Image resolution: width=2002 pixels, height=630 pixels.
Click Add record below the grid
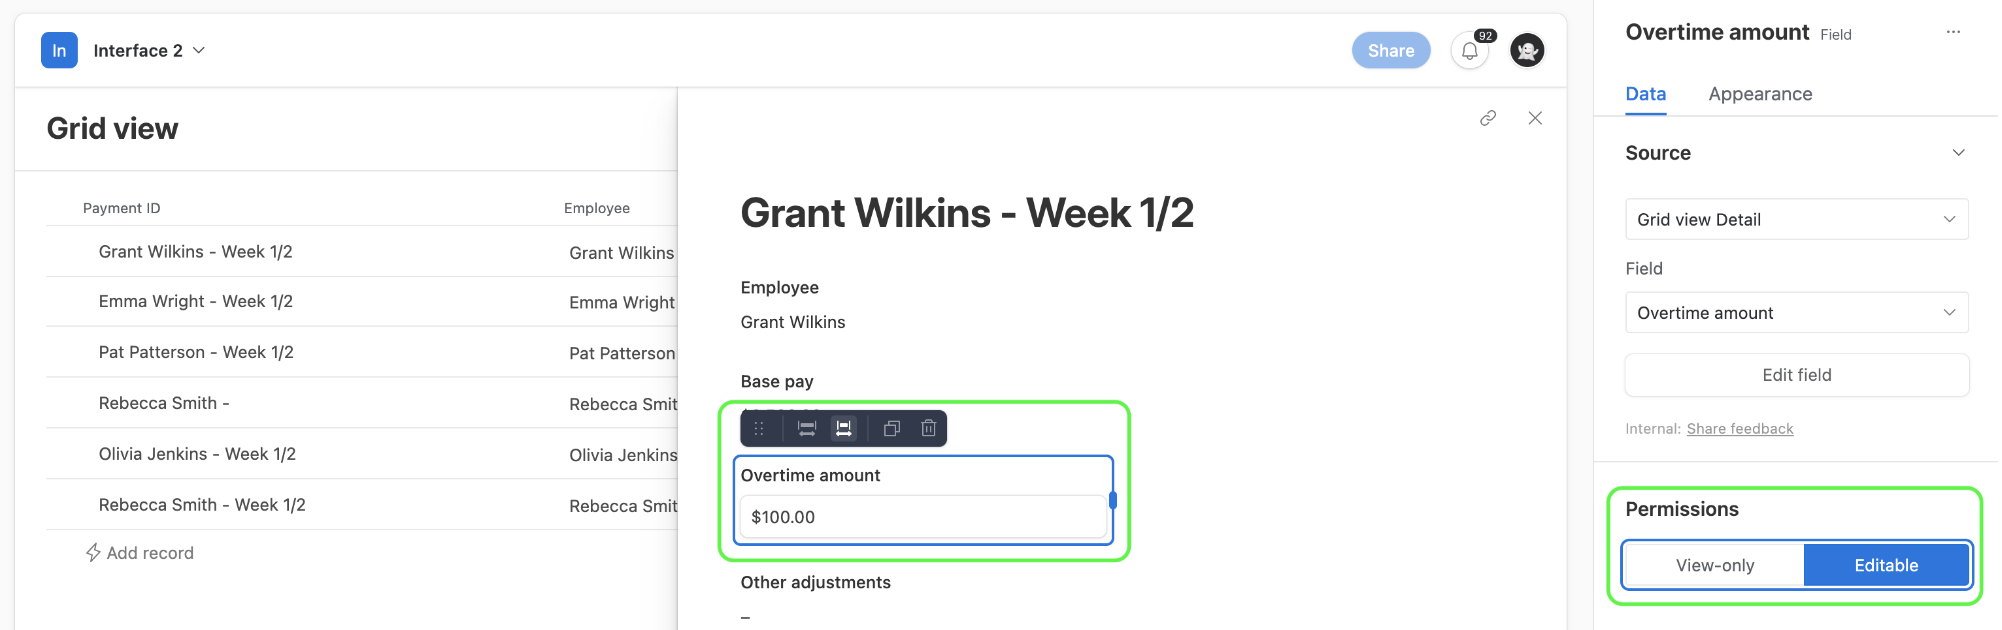pyautogui.click(x=150, y=553)
